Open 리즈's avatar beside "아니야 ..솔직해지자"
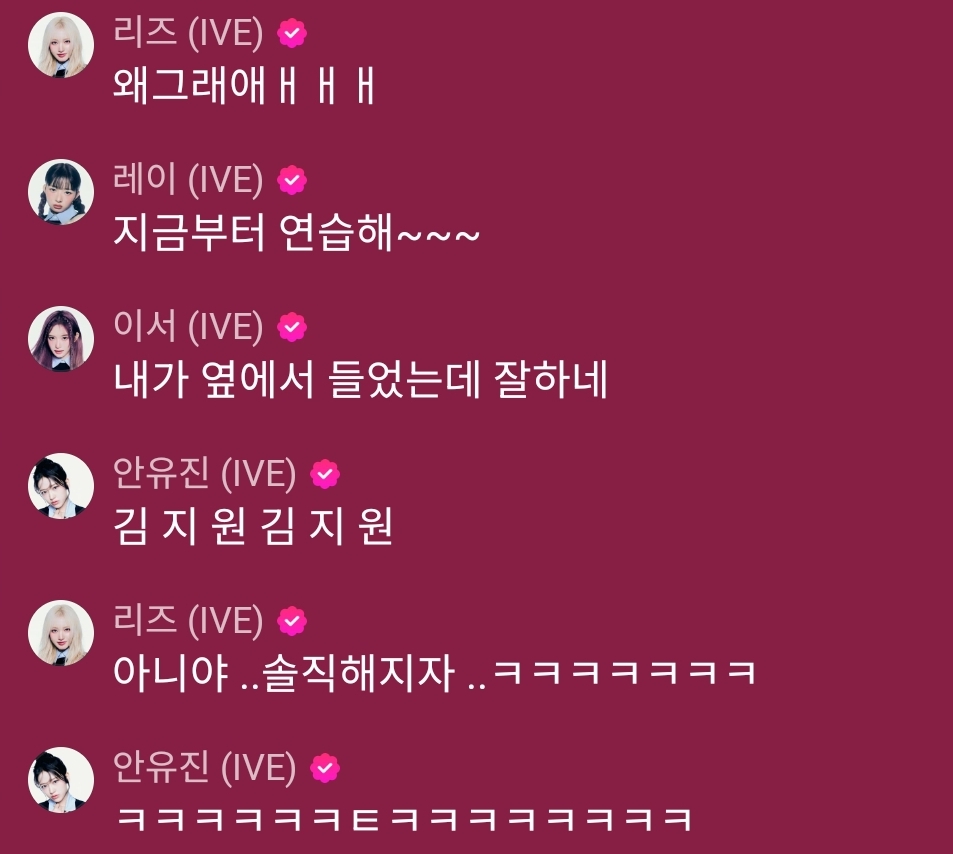The height and width of the screenshot is (854, 953). 61,633
